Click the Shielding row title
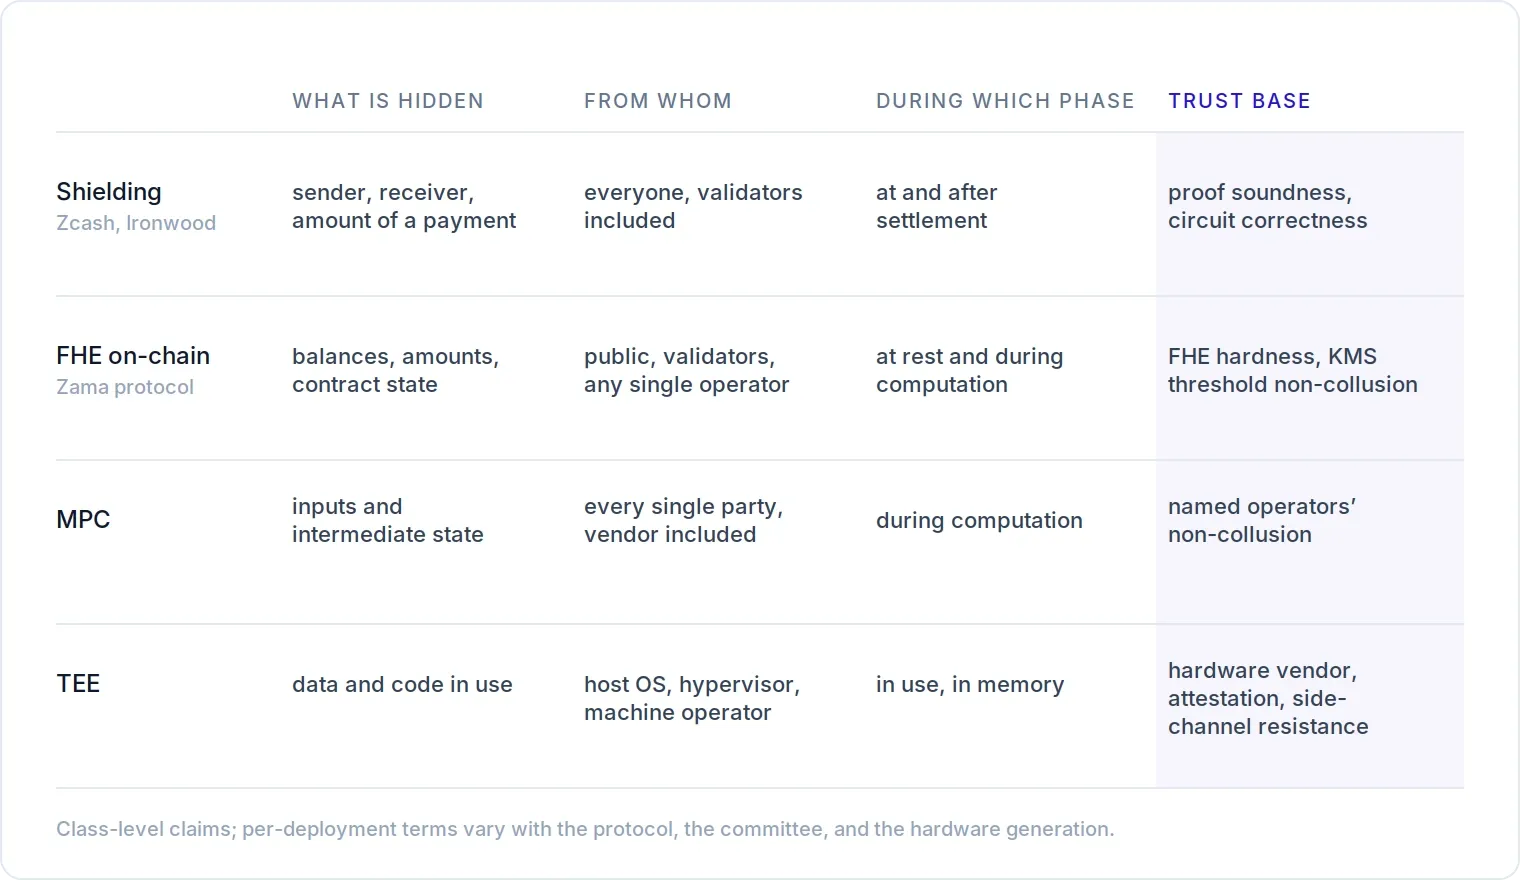1520x880 pixels. click(109, 192)
